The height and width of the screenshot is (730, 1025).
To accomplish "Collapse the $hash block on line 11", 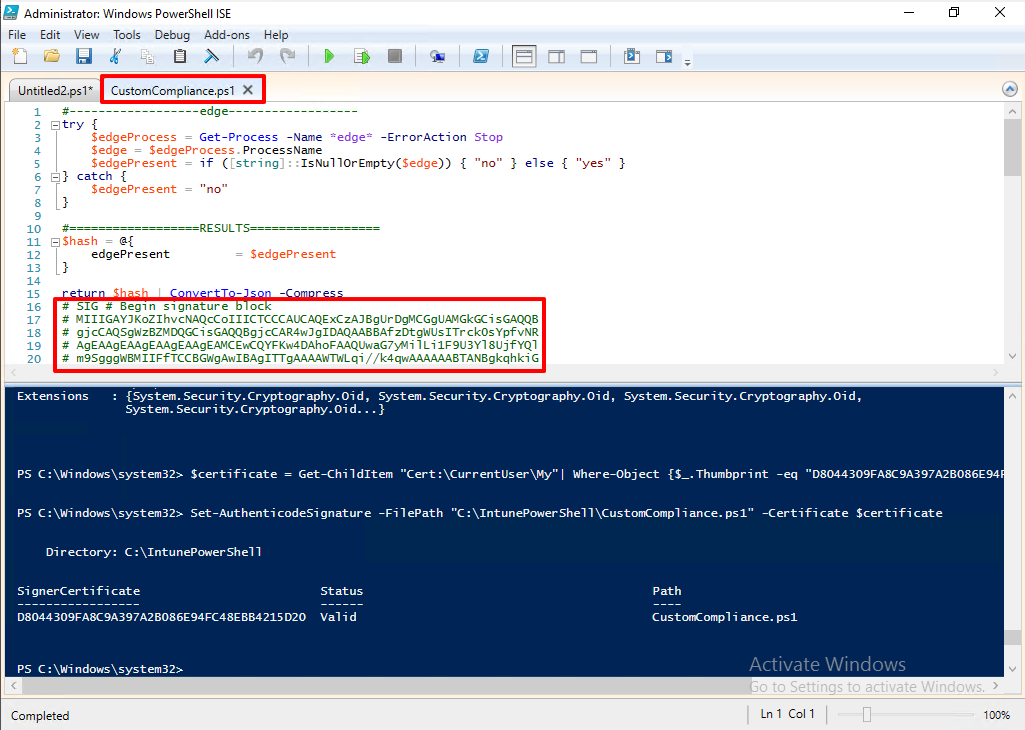I will tap(56, 242).
